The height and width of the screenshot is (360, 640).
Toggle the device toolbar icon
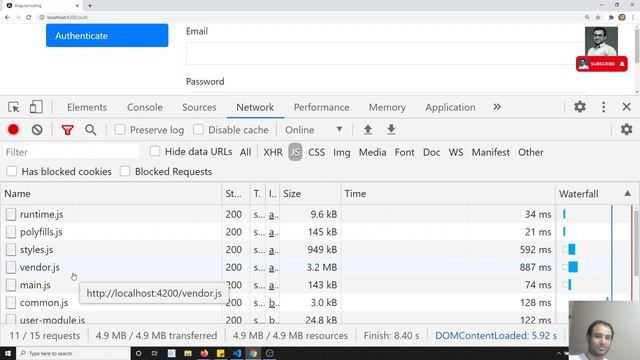36,107
